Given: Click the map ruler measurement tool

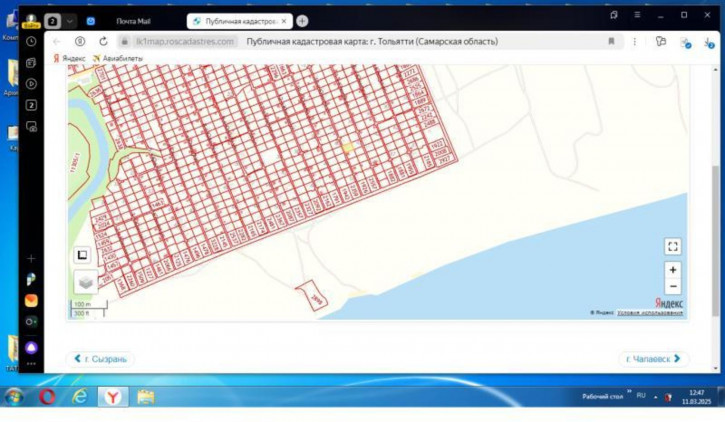Looking at the screenshot, I should click(83, 256).
